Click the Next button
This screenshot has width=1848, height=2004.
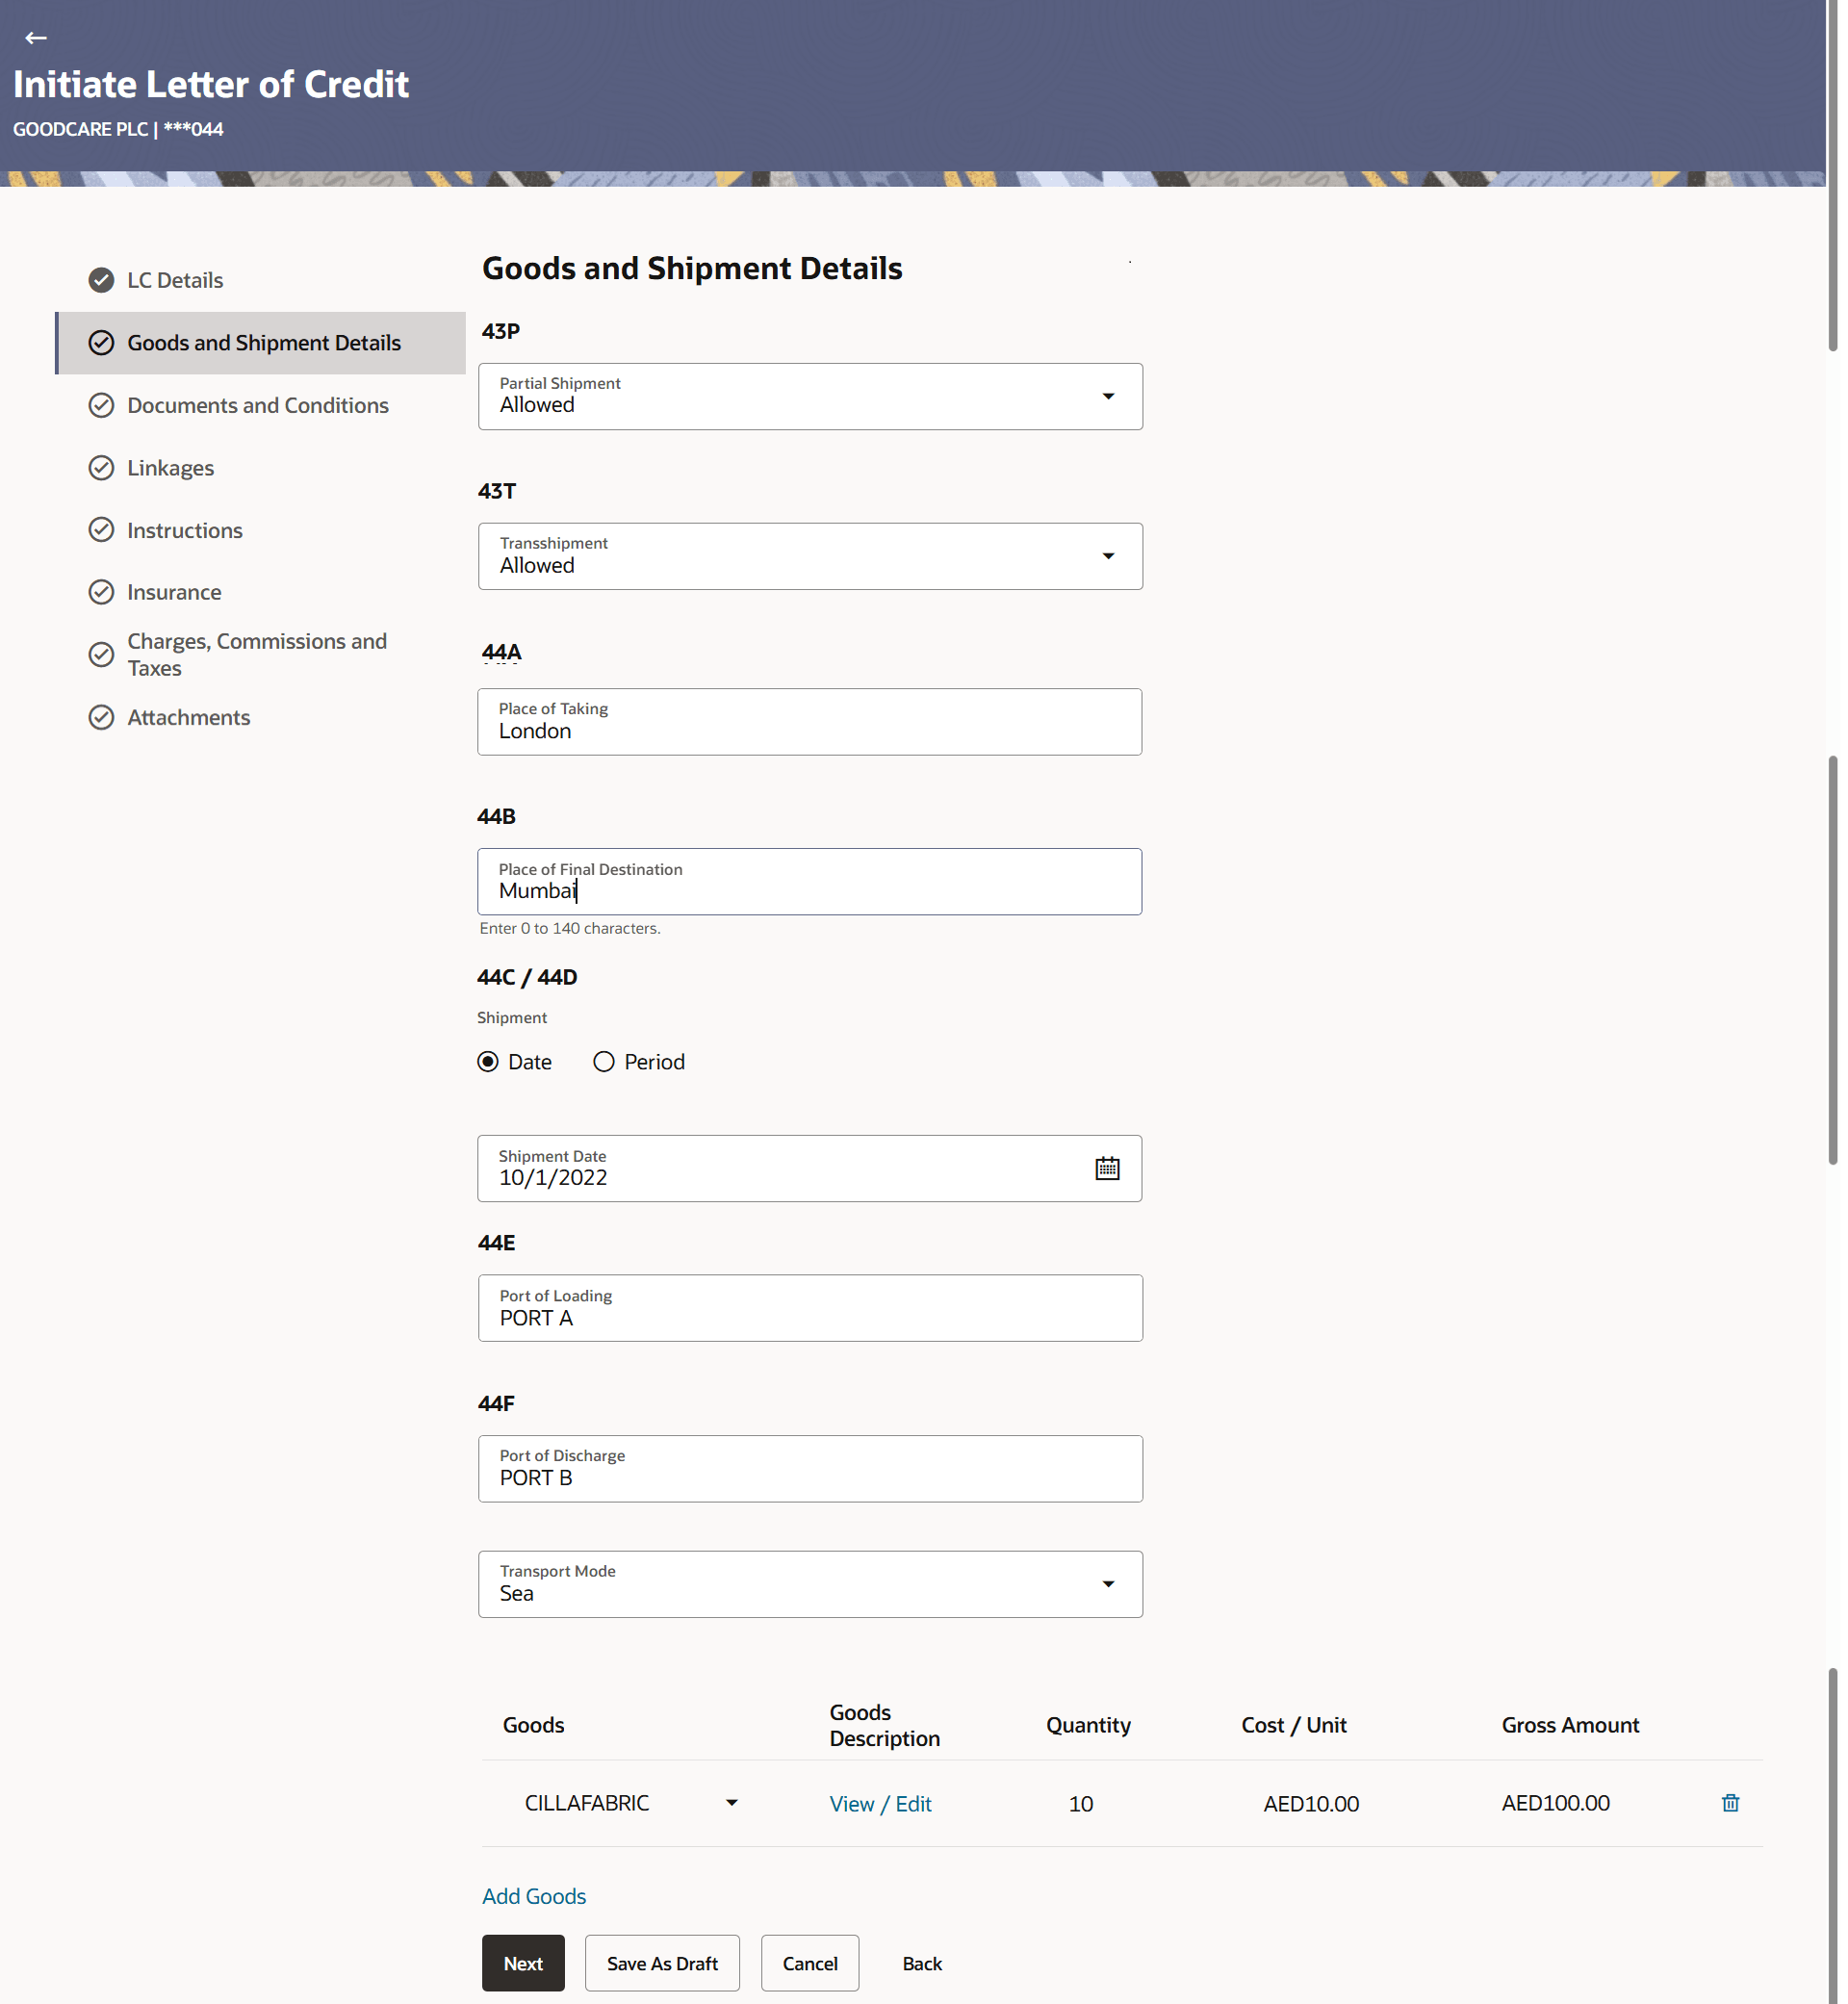pyautogui.click(x=523, y=1963)
